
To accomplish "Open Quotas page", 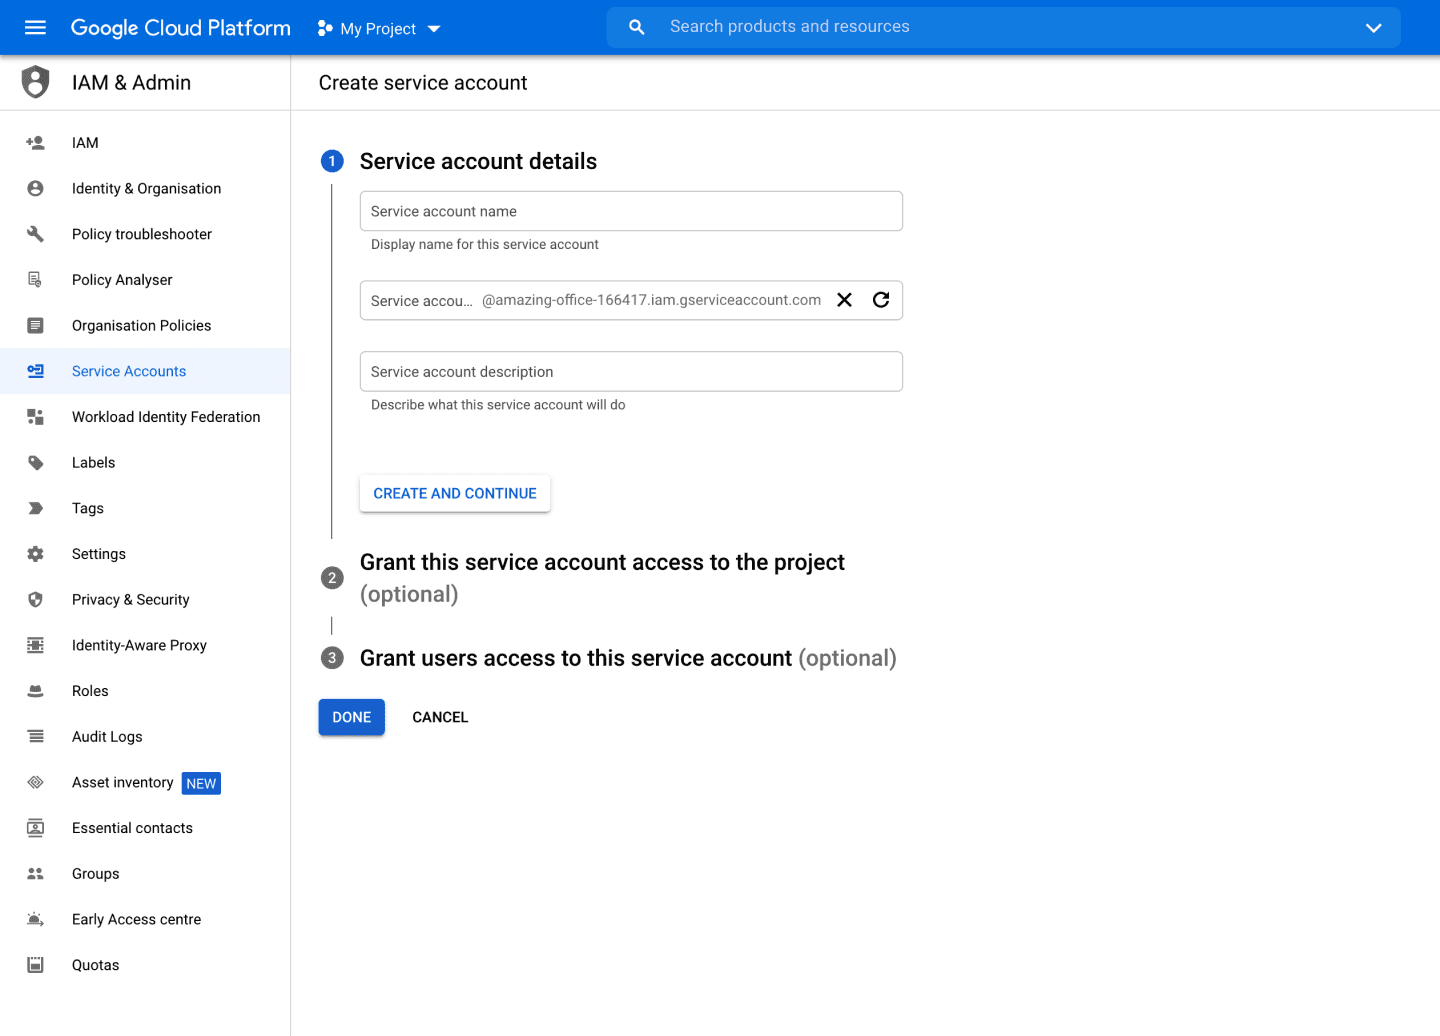I will pyautogui.click(x=145, y=965).
